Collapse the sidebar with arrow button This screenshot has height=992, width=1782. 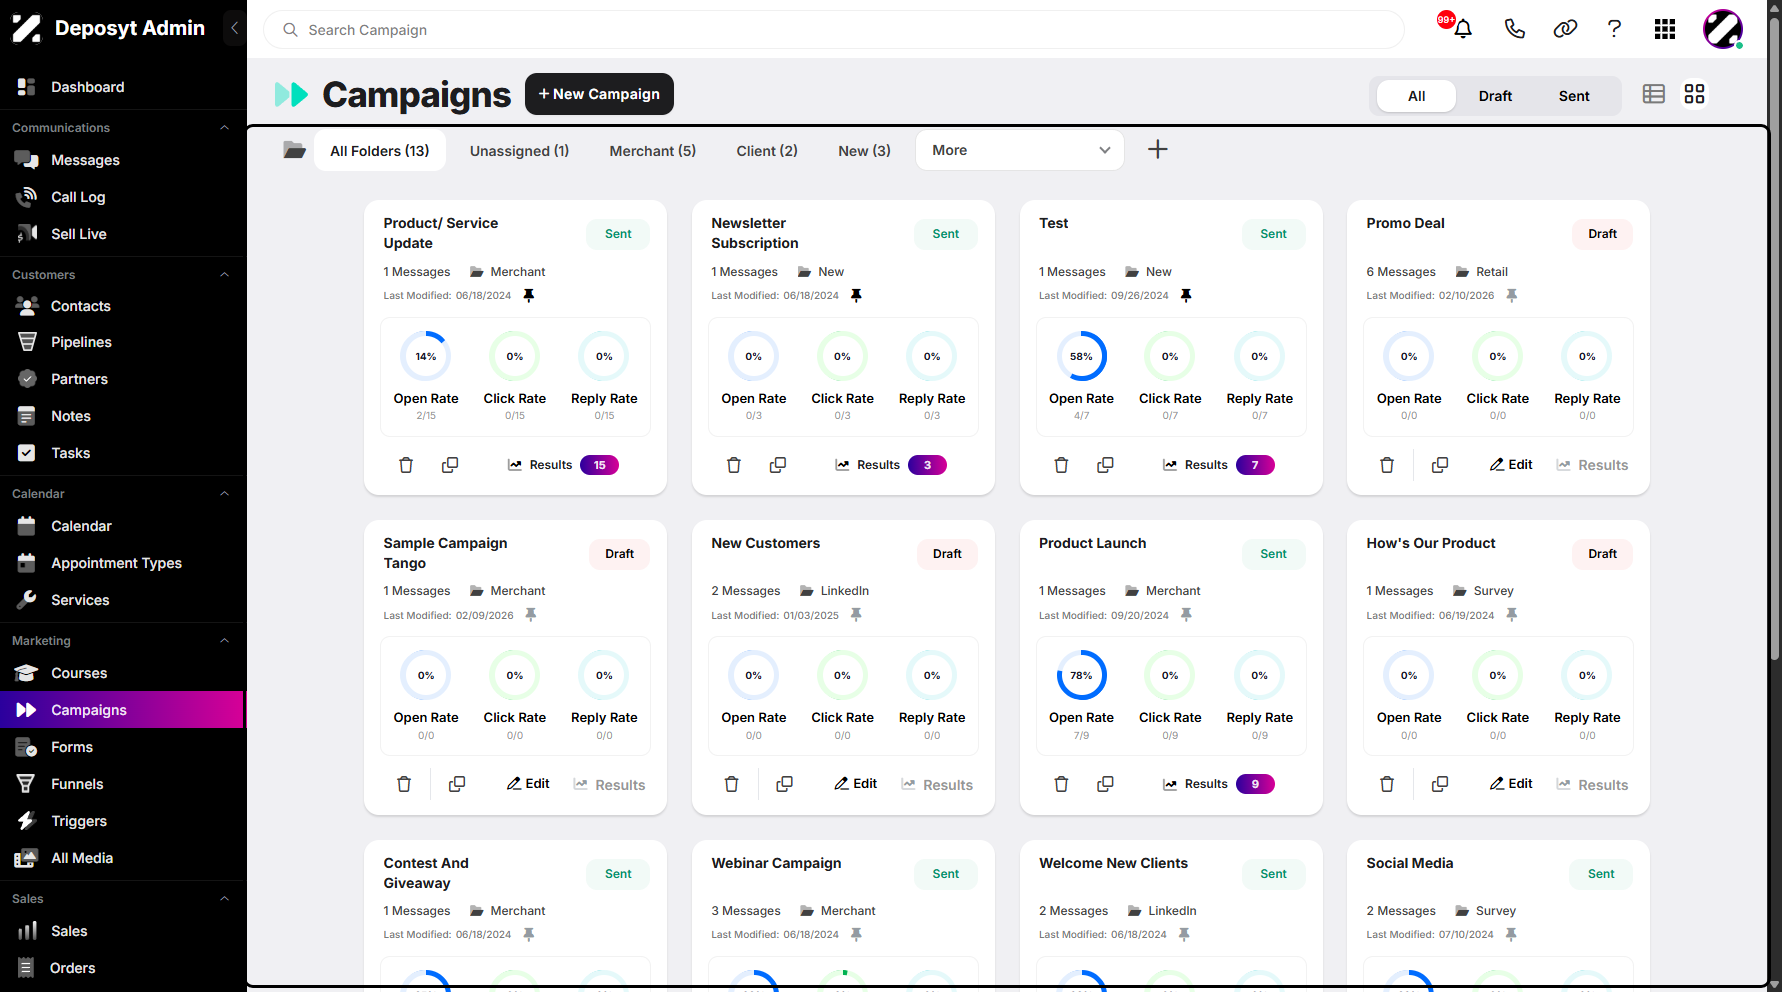[x=234, y=28]
